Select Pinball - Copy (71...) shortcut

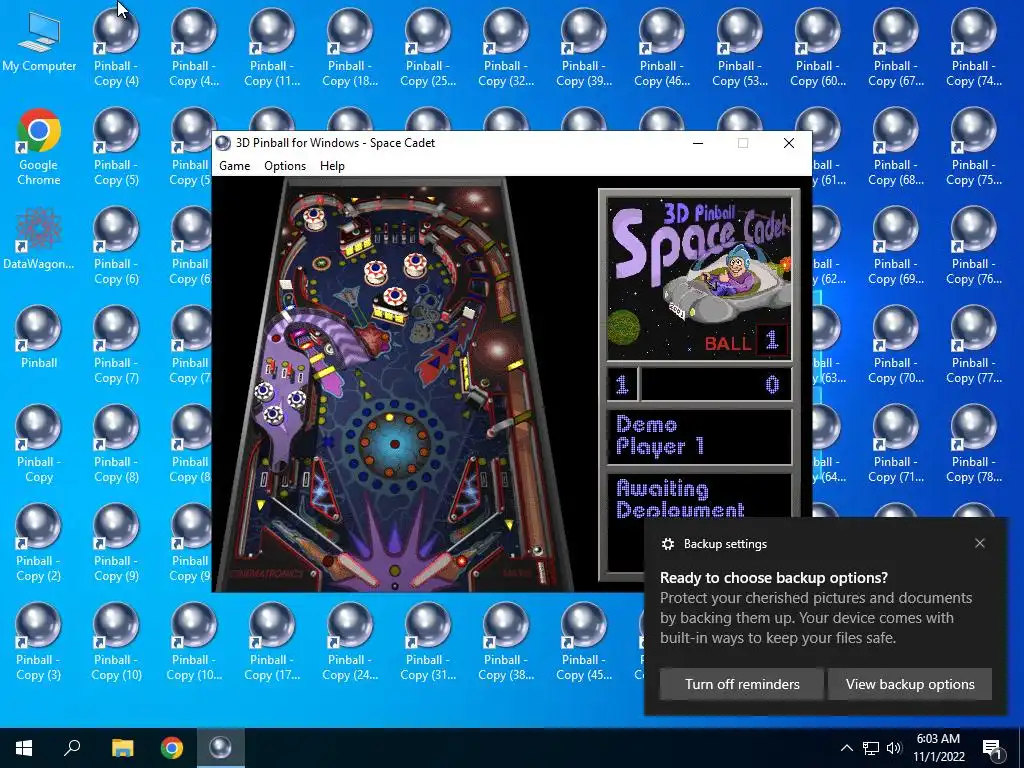896,444
